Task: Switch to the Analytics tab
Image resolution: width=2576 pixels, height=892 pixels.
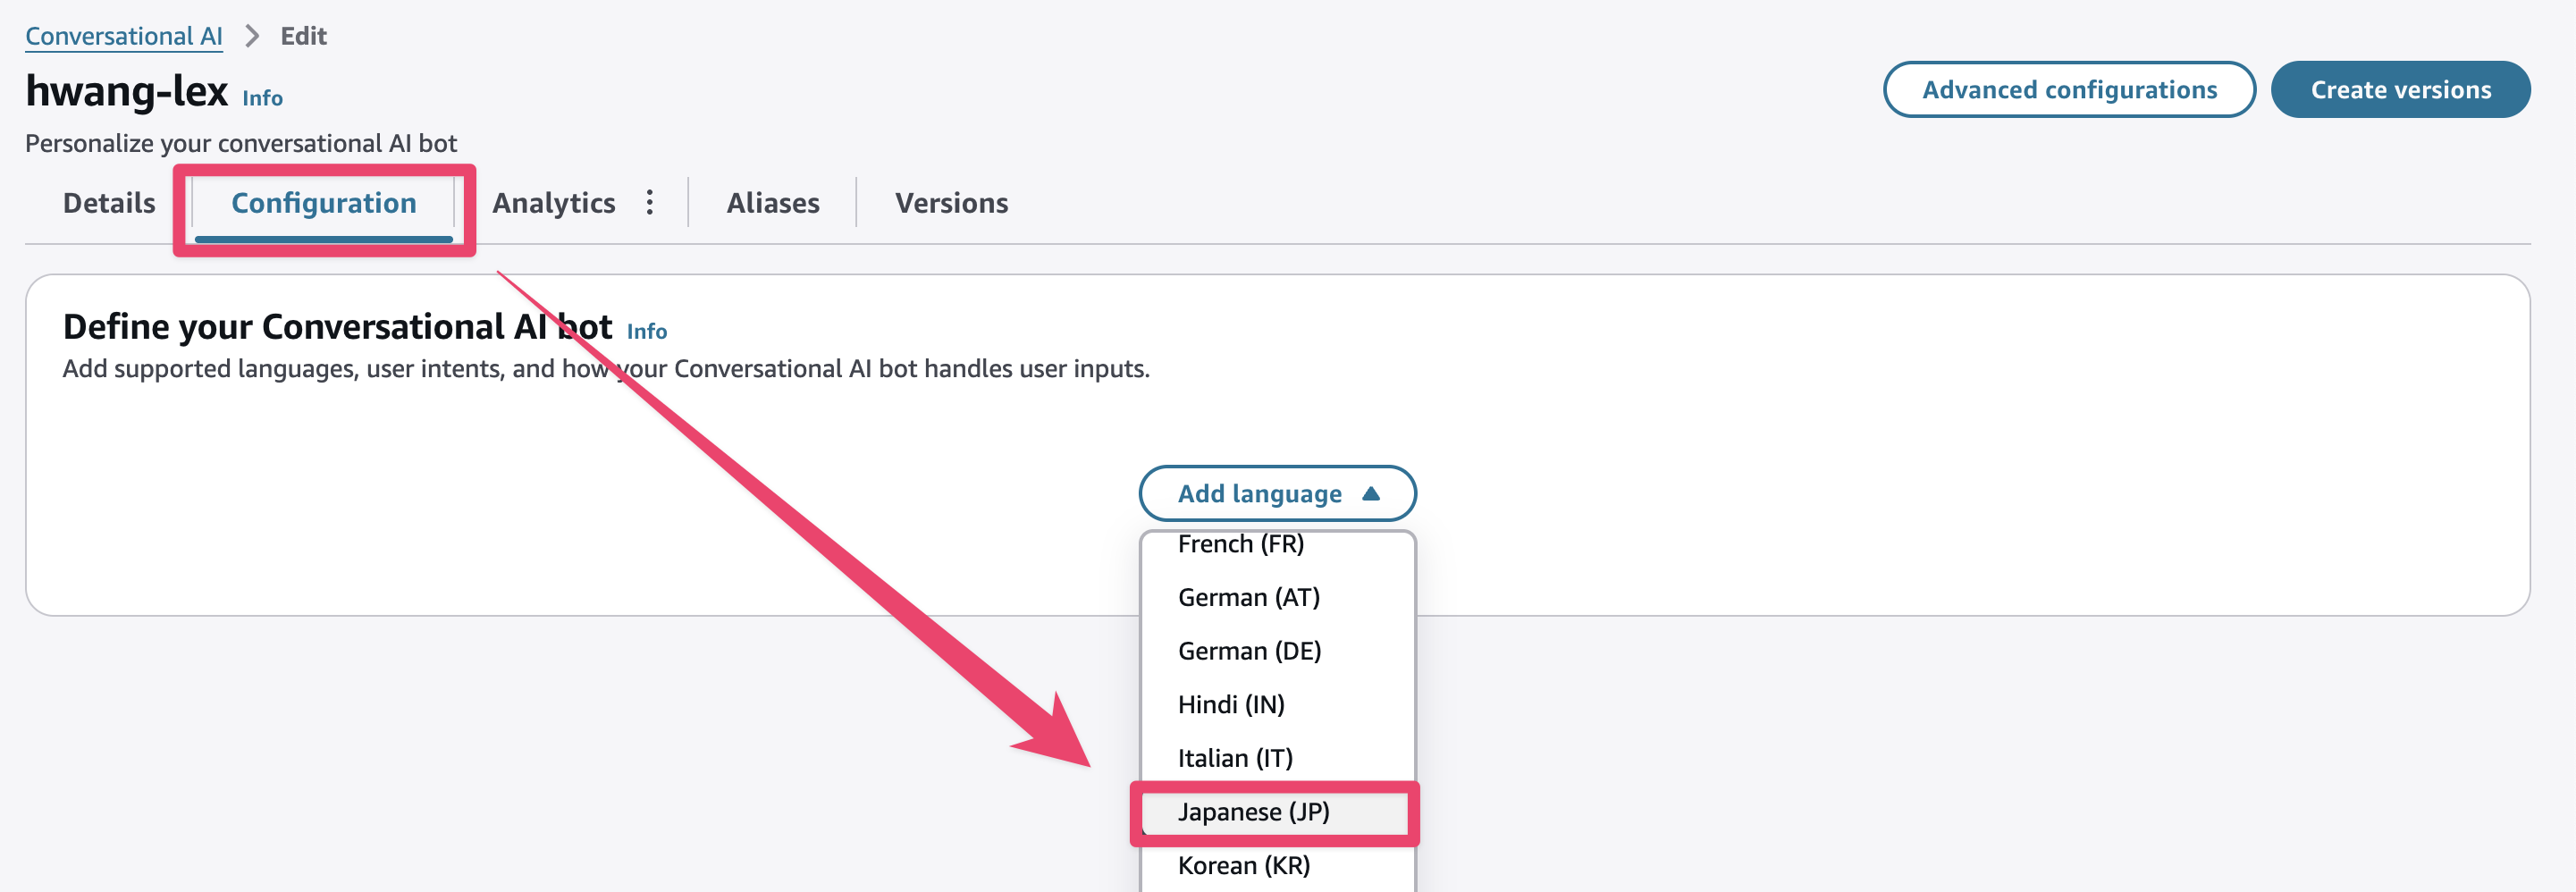Action: click(553, 203)
